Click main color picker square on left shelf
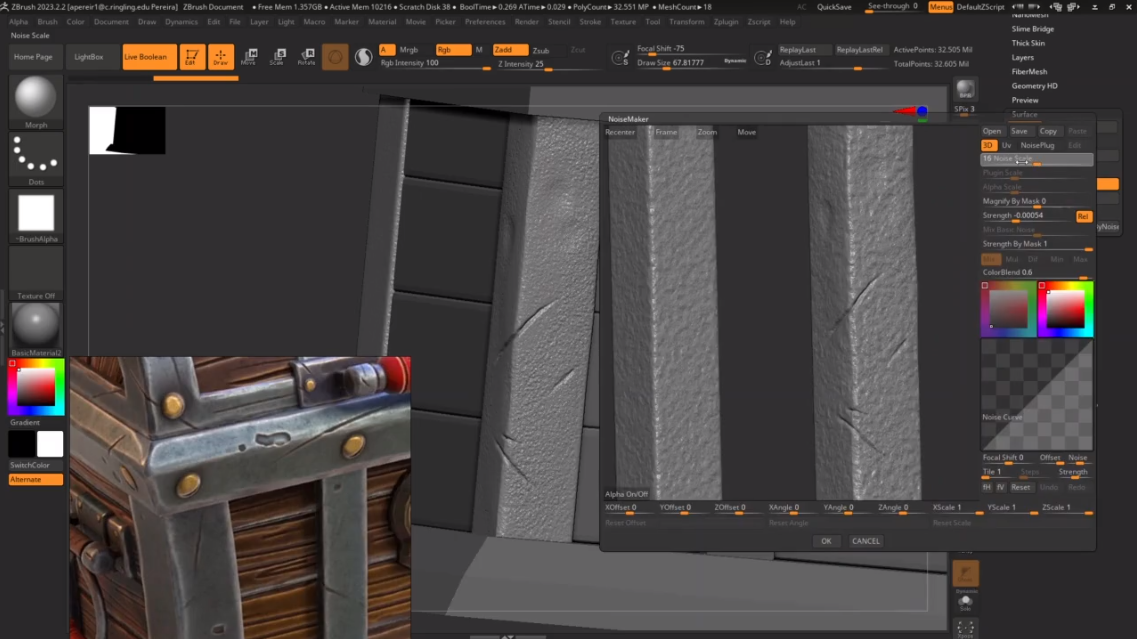This screenshot has height=639, width=1137. coord(36,387)
